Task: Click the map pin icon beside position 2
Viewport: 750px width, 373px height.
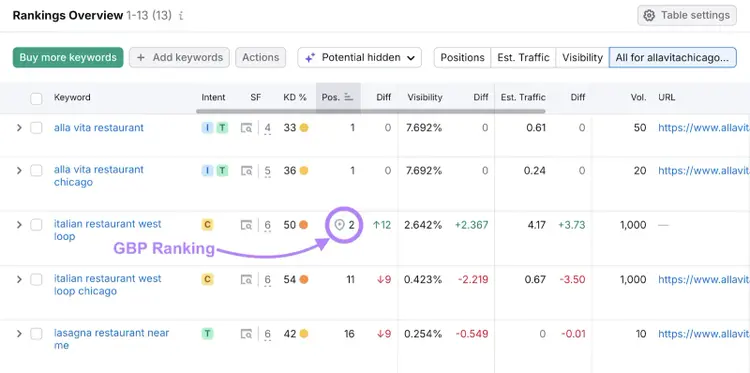Action: (339, 225)
